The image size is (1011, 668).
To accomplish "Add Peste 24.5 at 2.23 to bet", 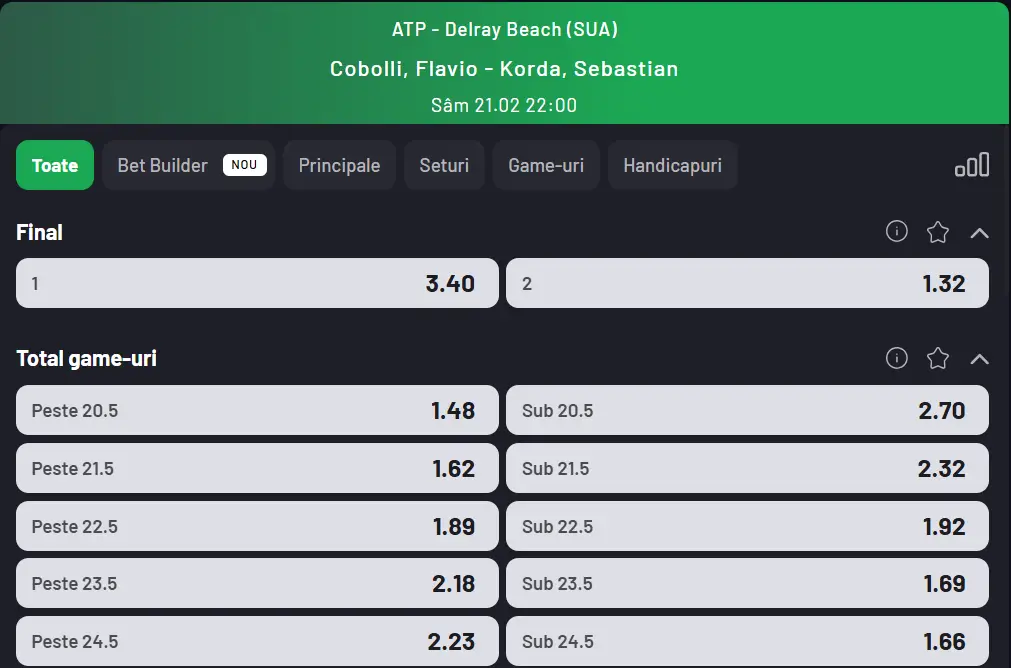I will coord(256,641).
